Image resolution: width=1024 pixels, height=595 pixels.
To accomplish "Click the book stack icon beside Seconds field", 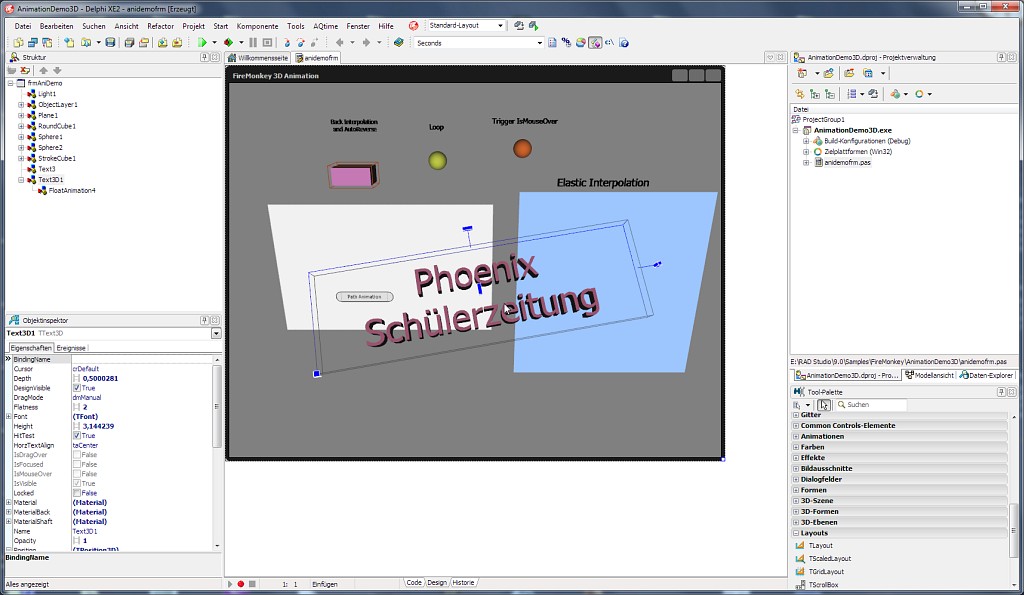I will pyautogui.click(x=398, y=42).
